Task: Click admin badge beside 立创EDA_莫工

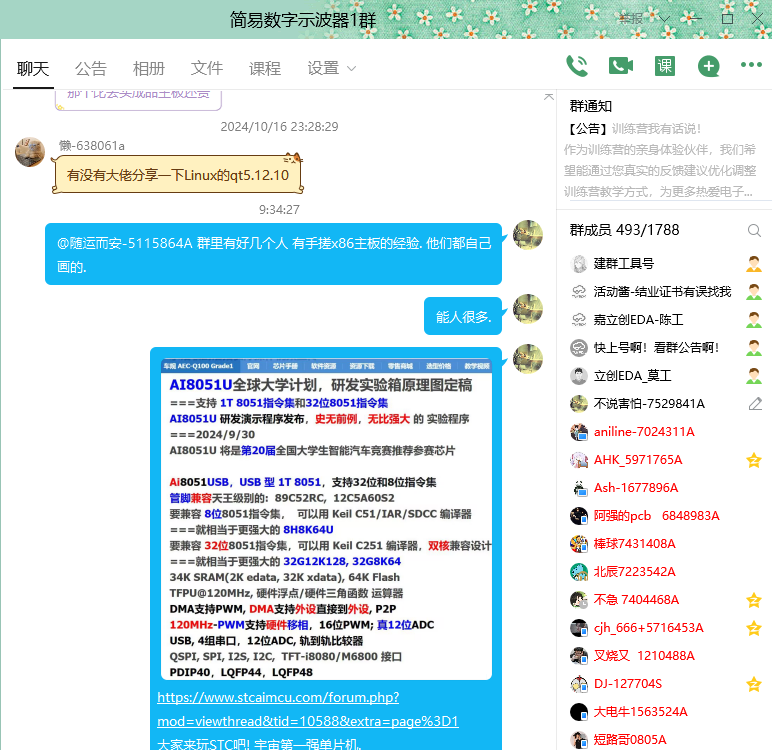Action: click(754, 376)
